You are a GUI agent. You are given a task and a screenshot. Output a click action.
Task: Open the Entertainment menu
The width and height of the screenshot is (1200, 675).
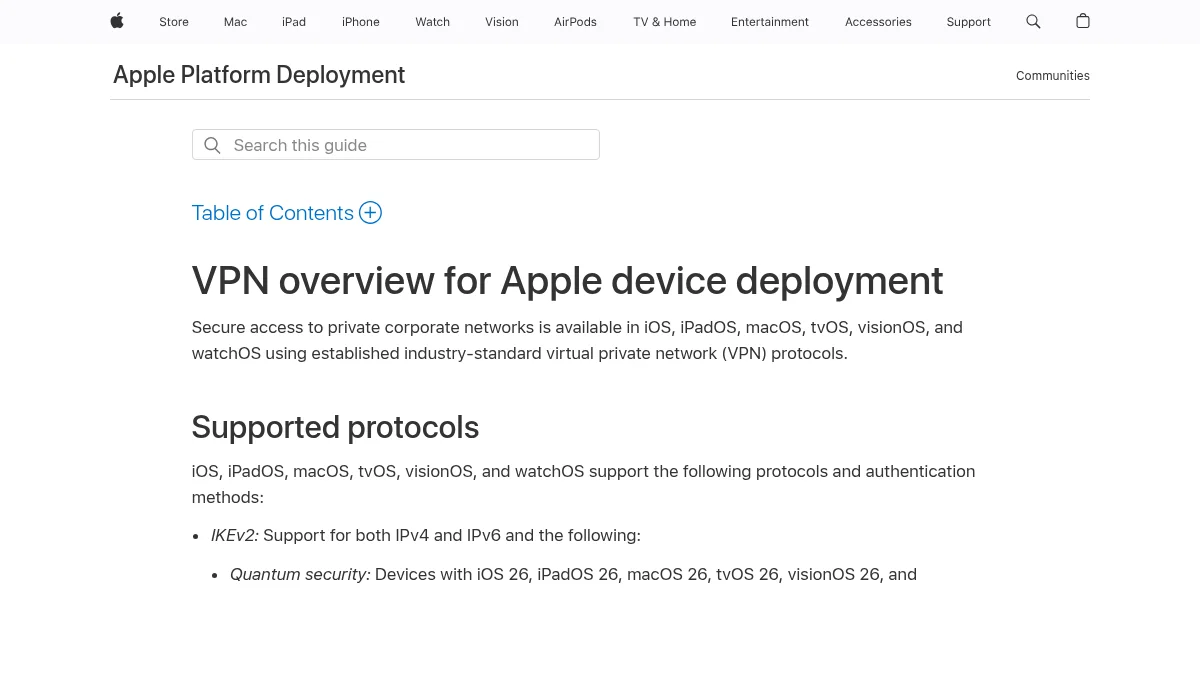click(770, 22)
